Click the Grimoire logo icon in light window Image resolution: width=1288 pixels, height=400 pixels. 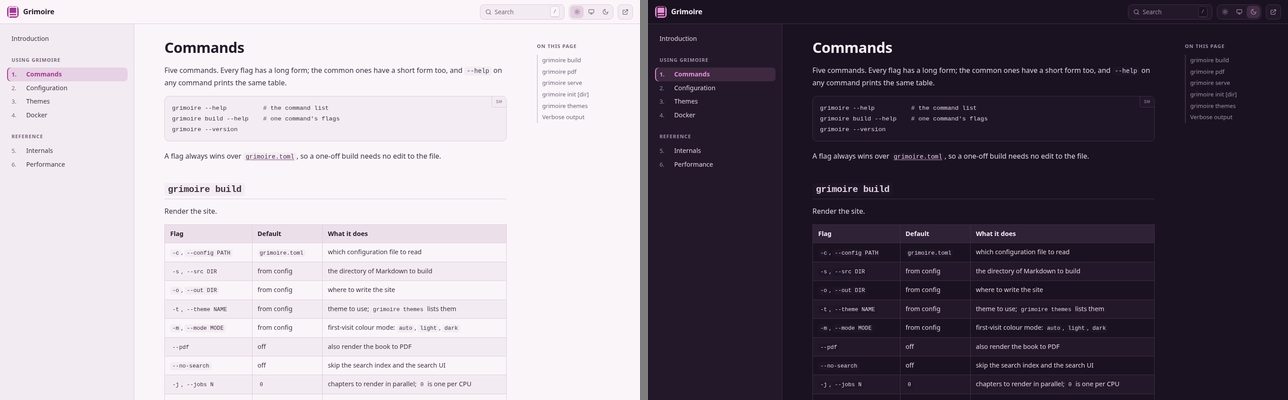pos(13,12)
